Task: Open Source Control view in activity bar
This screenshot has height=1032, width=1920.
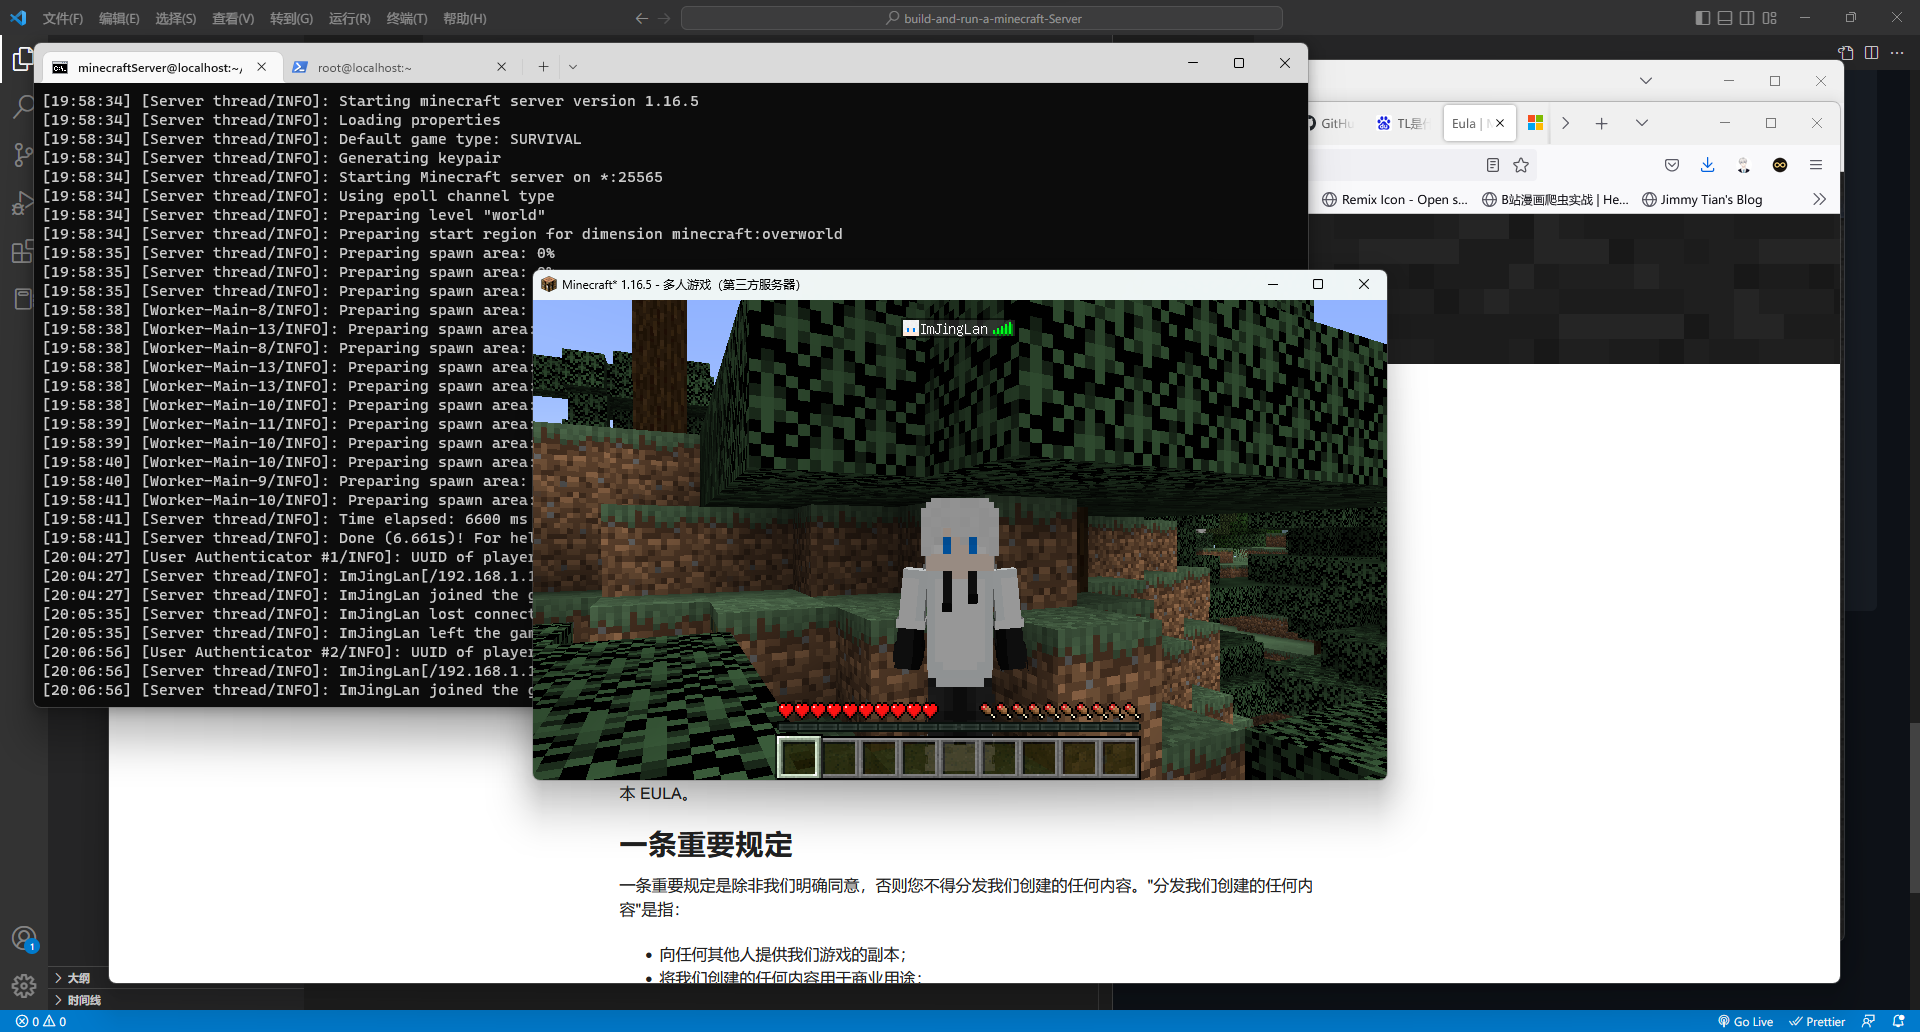Action: pyautogui.click(x=22, y=155)
